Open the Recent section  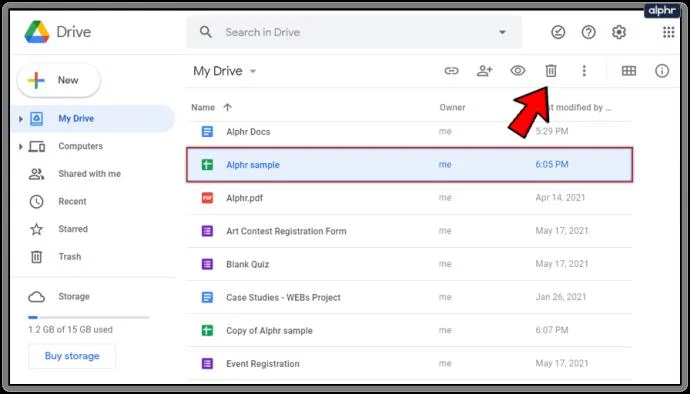click(72, 202)
